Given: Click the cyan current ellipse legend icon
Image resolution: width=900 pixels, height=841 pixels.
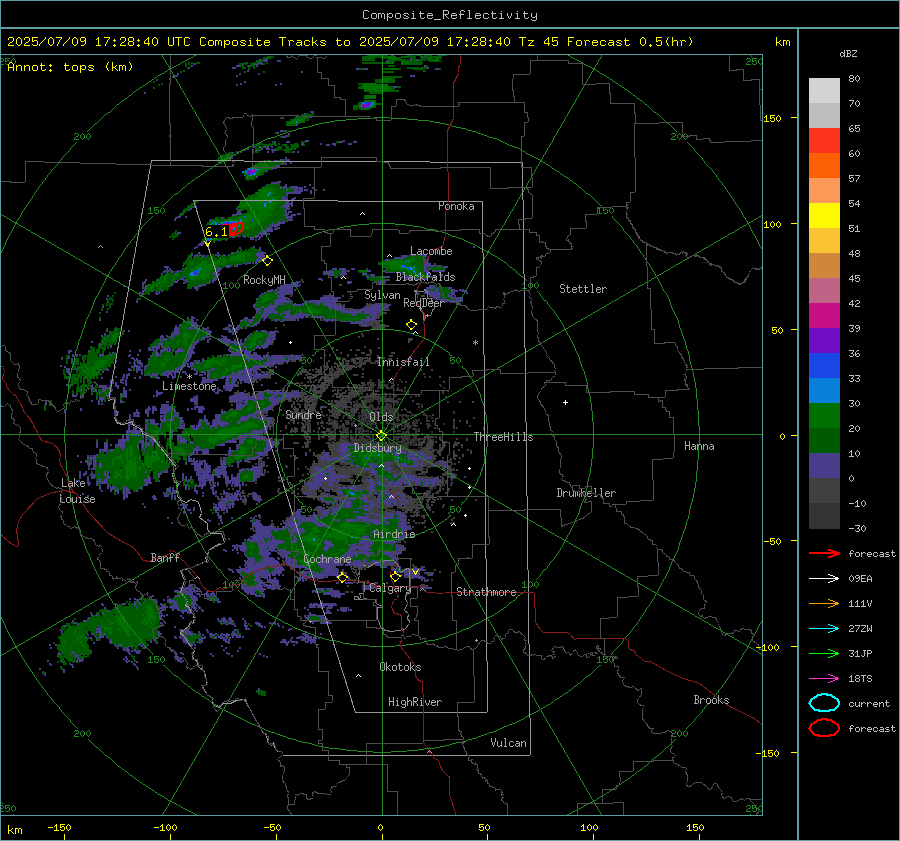Looking at the screenshot, I should (824, 703).
